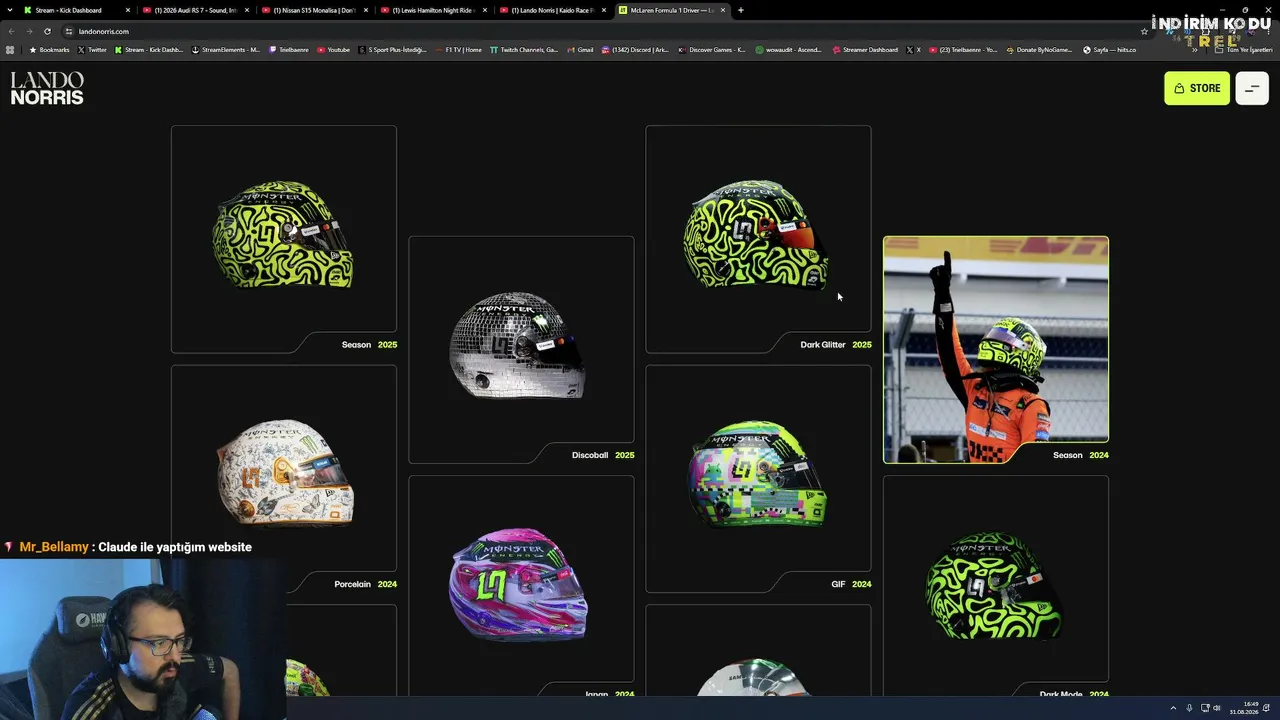Select the McLaren Formula 1 Driver tab
1280x720 pixels.
(x=671, y=10)
